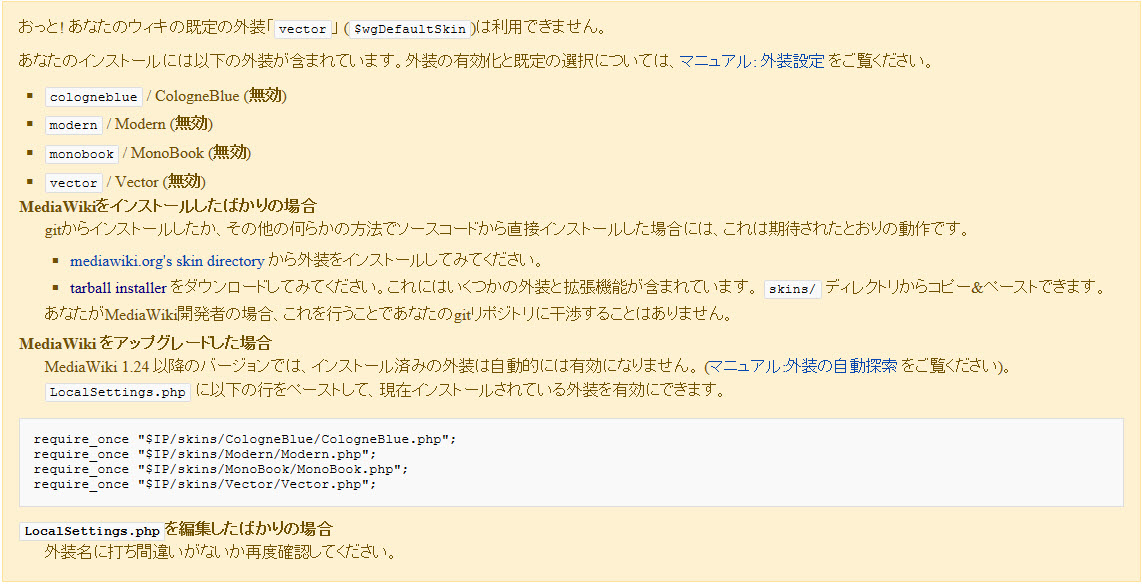This screenshot has height=584, width=1142.
Task: Select the monobook skin code item
Action: [x=81, y=154]
